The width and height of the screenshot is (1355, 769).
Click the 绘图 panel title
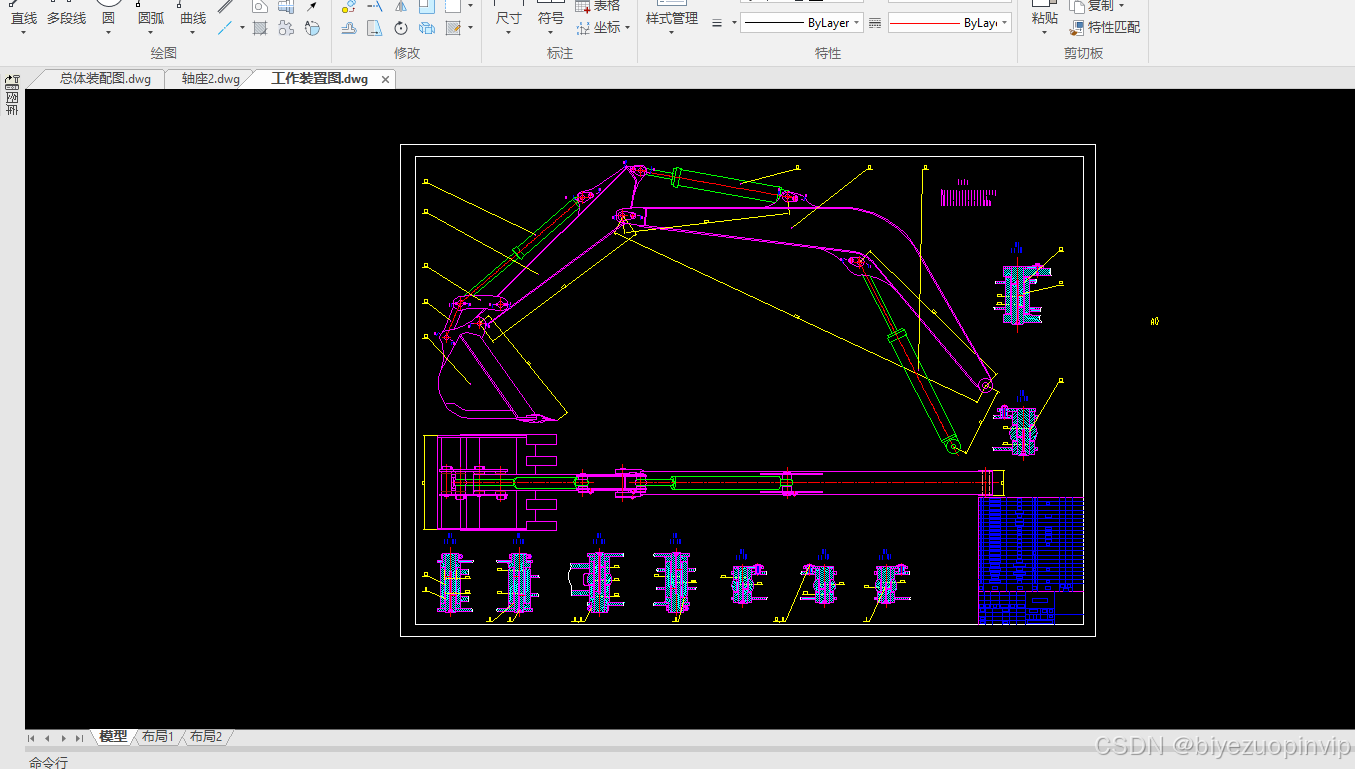pyautogui.click(x=163, y=53)
